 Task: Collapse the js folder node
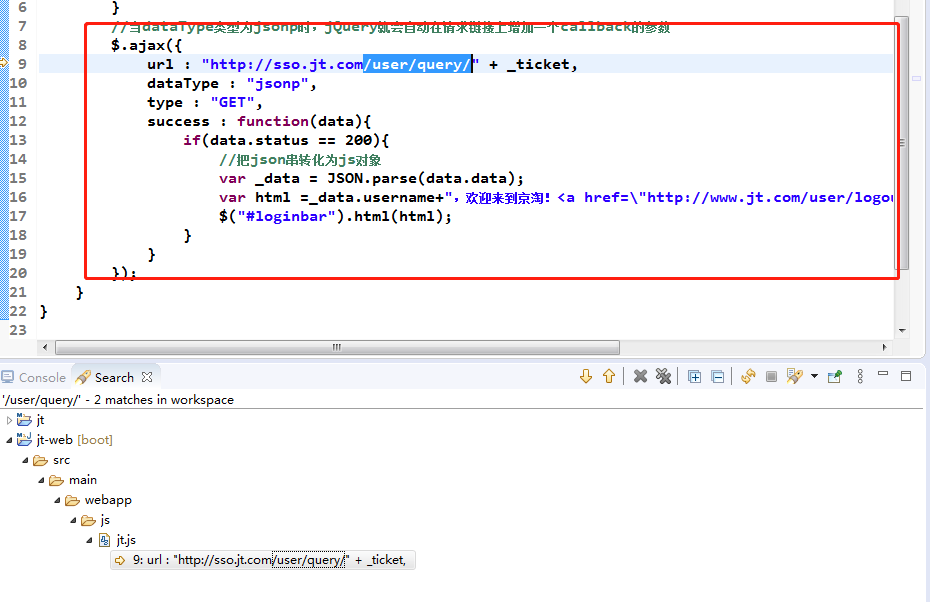pyautogui.click(x=73, y=521)
